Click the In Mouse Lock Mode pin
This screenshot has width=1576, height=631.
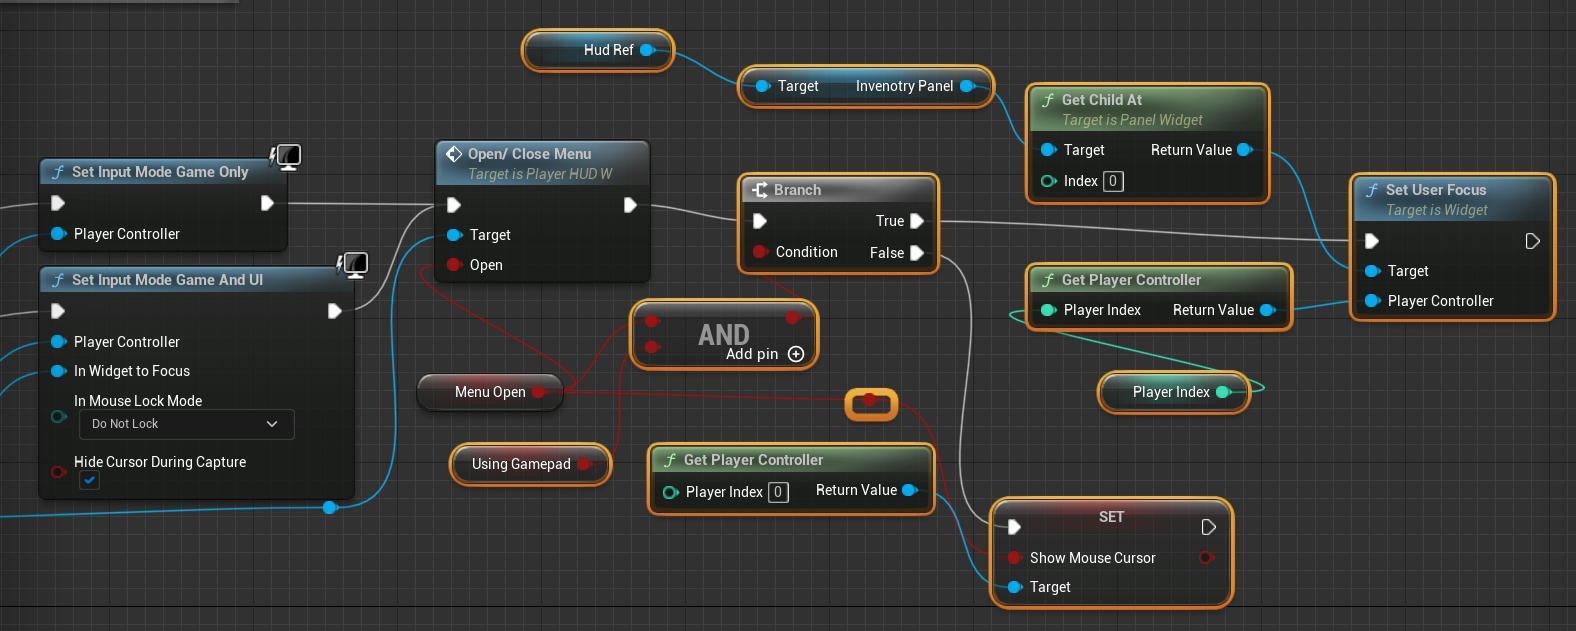(x=58, y=416)
